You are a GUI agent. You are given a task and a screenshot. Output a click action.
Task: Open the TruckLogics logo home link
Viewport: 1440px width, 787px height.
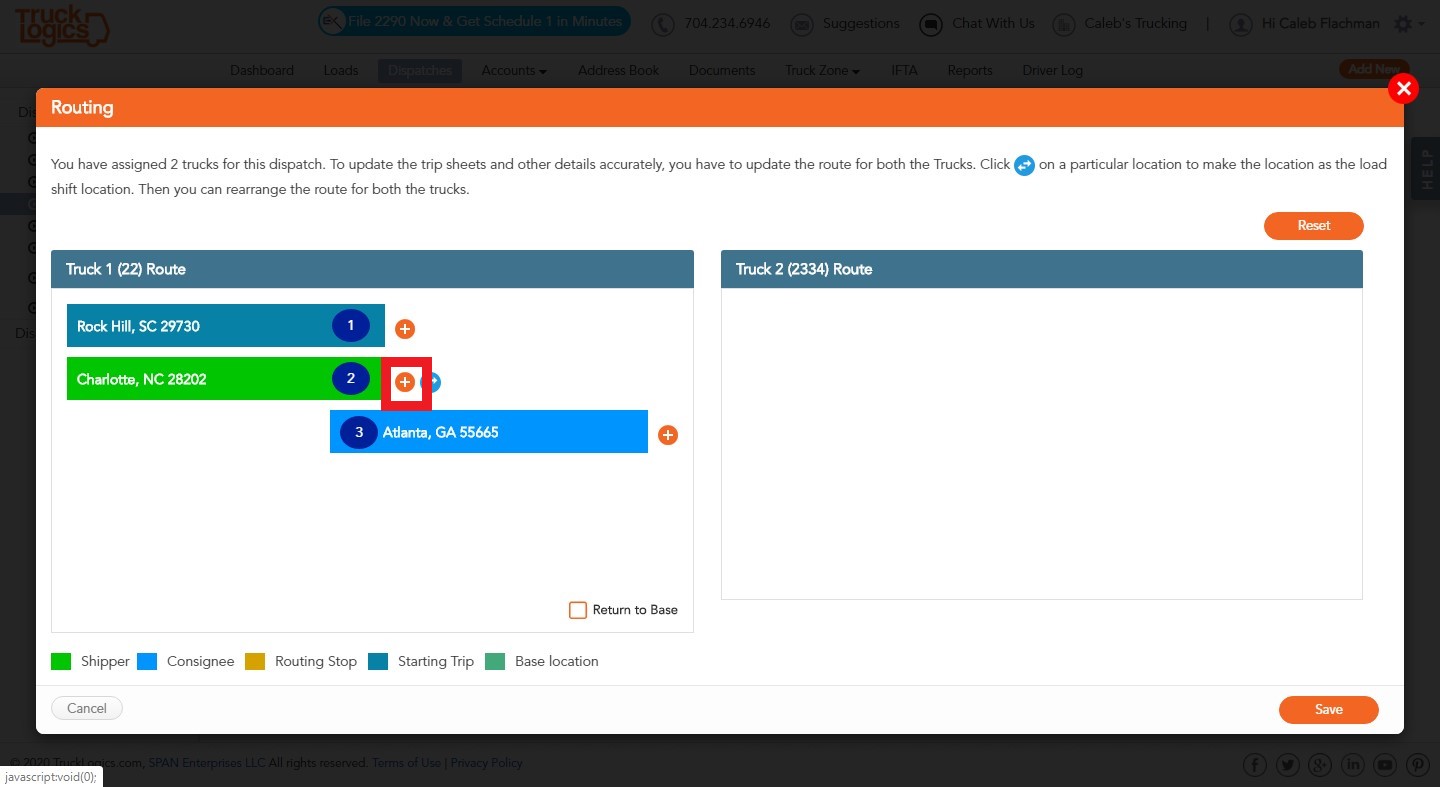tap(62, 25)
